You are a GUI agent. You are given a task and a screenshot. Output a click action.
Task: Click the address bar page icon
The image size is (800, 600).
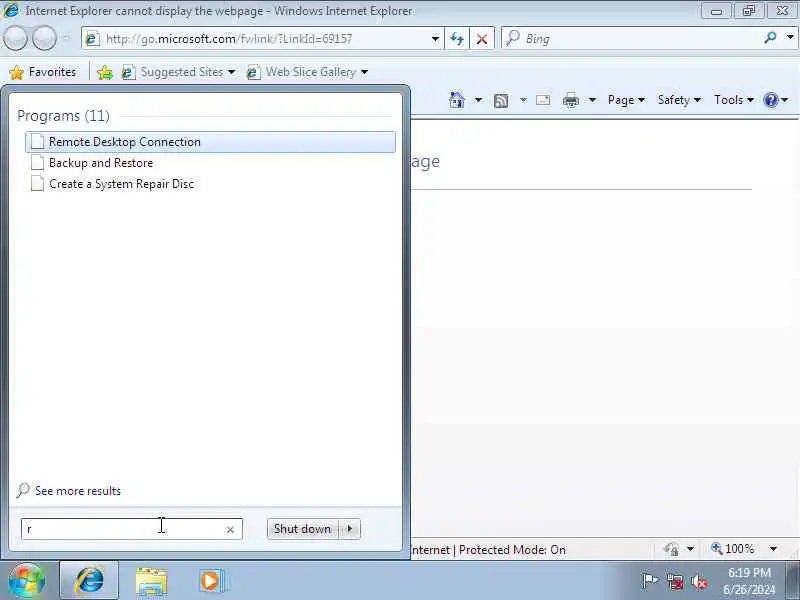pos(92,39)
